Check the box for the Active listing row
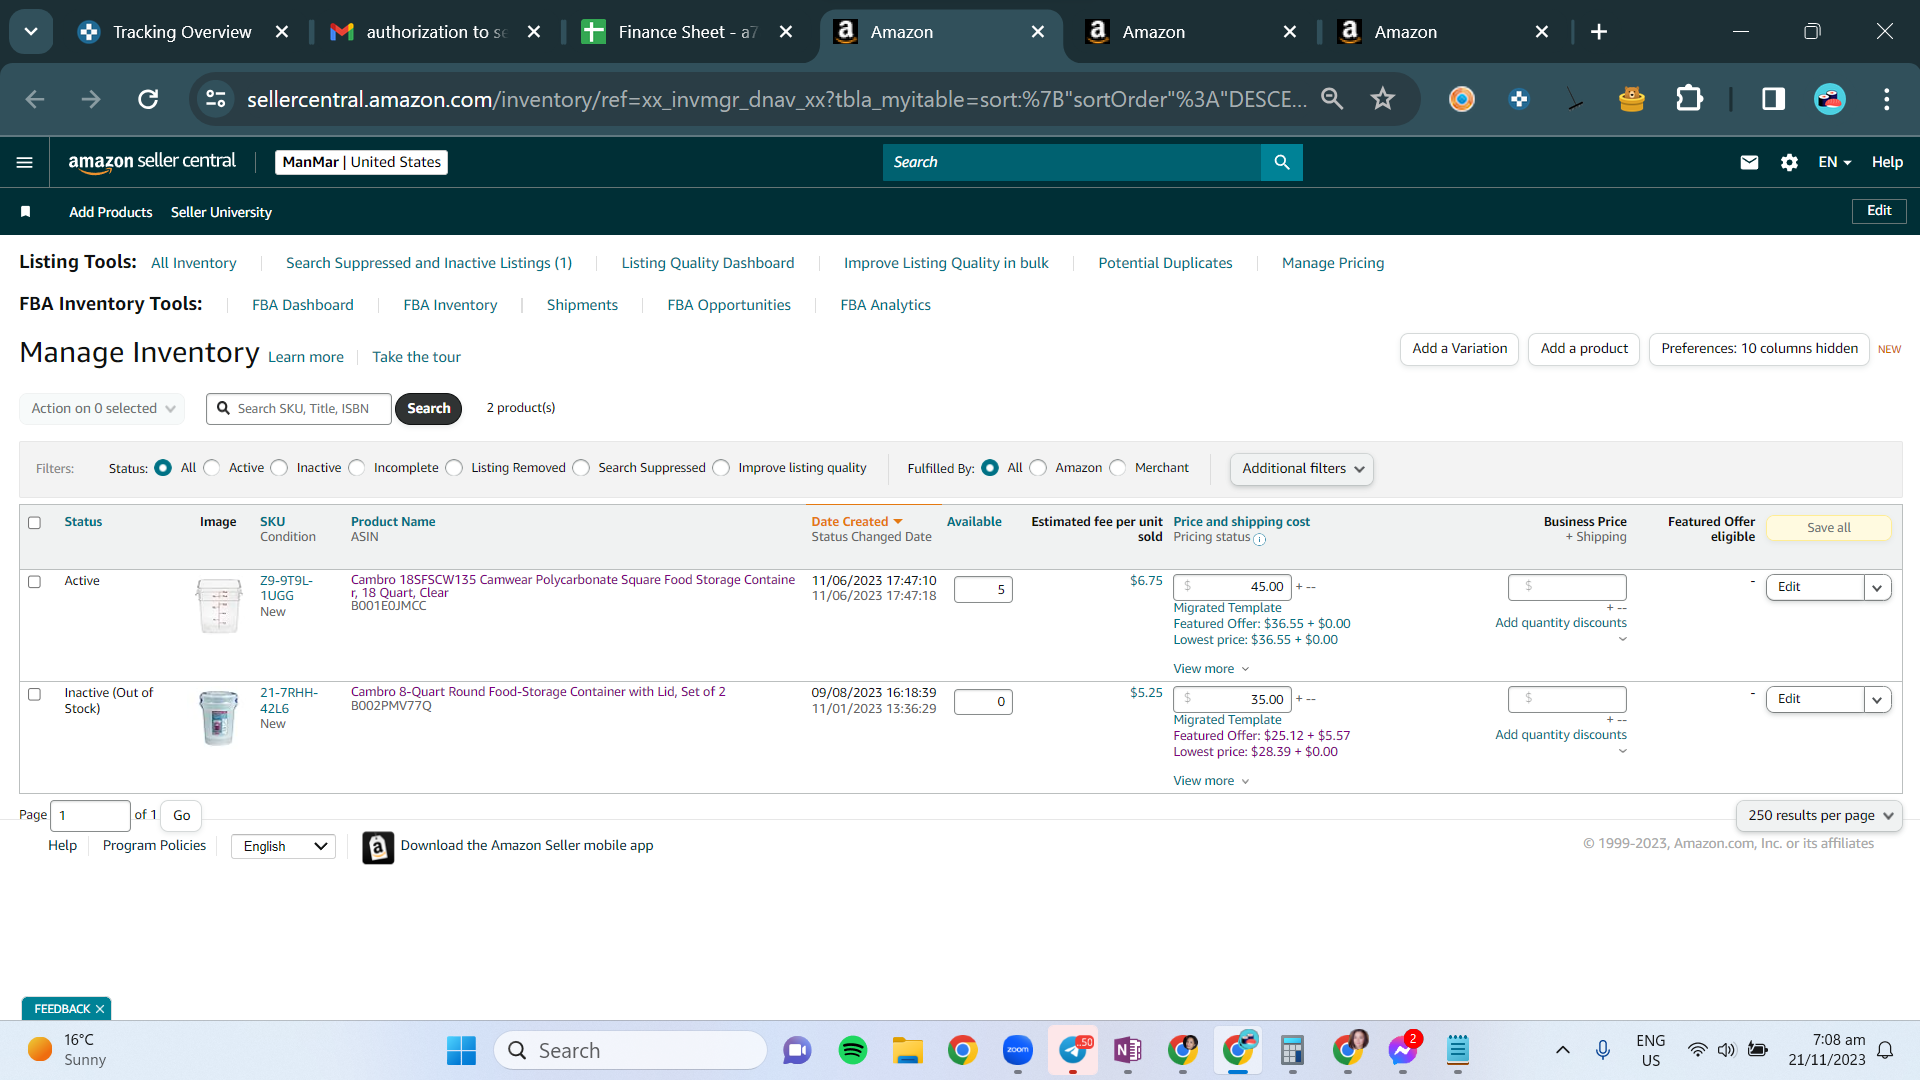Screen dimensions: 1920x1080 pos(35,582)
